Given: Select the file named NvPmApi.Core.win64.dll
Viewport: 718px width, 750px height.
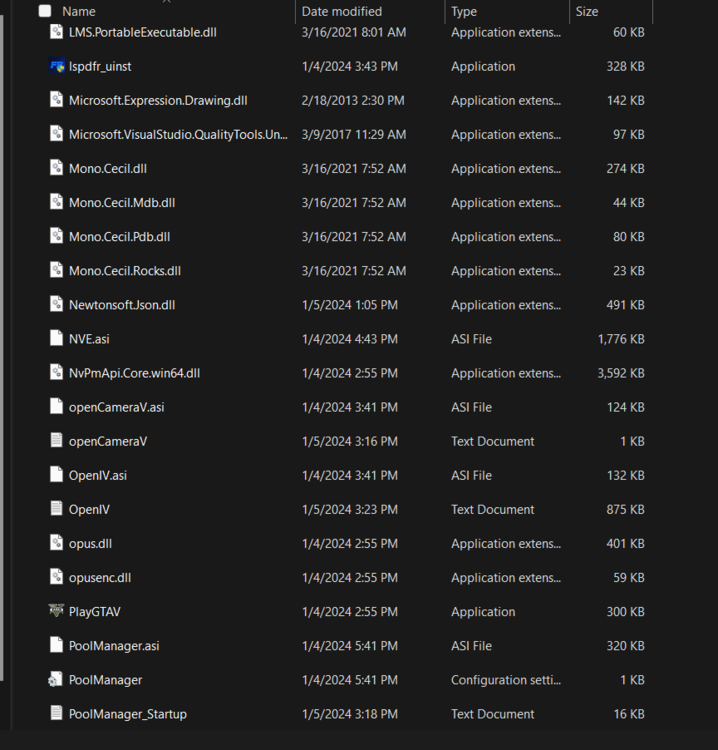Looking at the screenshot, I should click(x=134, y=373).
